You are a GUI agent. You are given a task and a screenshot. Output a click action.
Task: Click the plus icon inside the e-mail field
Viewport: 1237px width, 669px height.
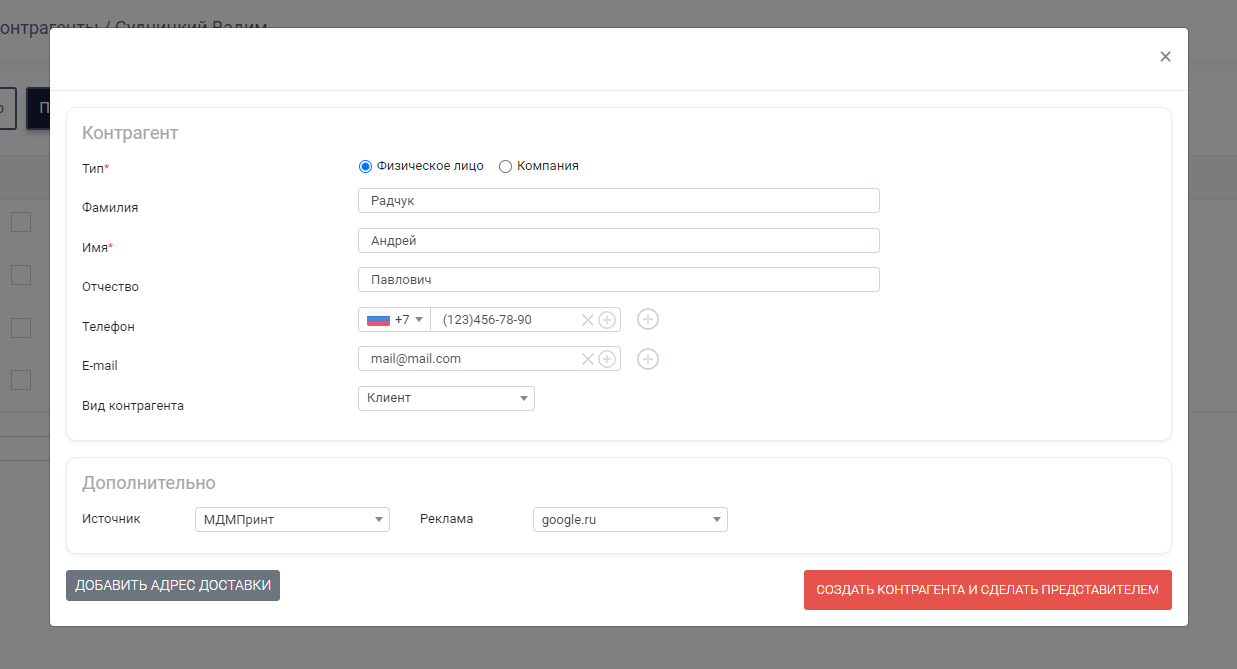pos(607,359)
